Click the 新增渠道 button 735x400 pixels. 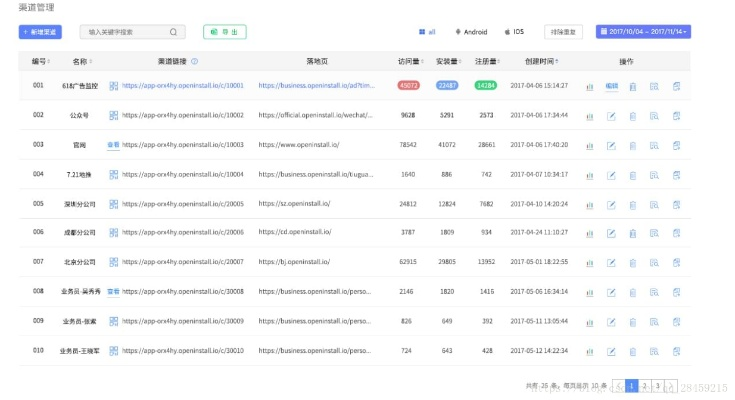[40, 32]
